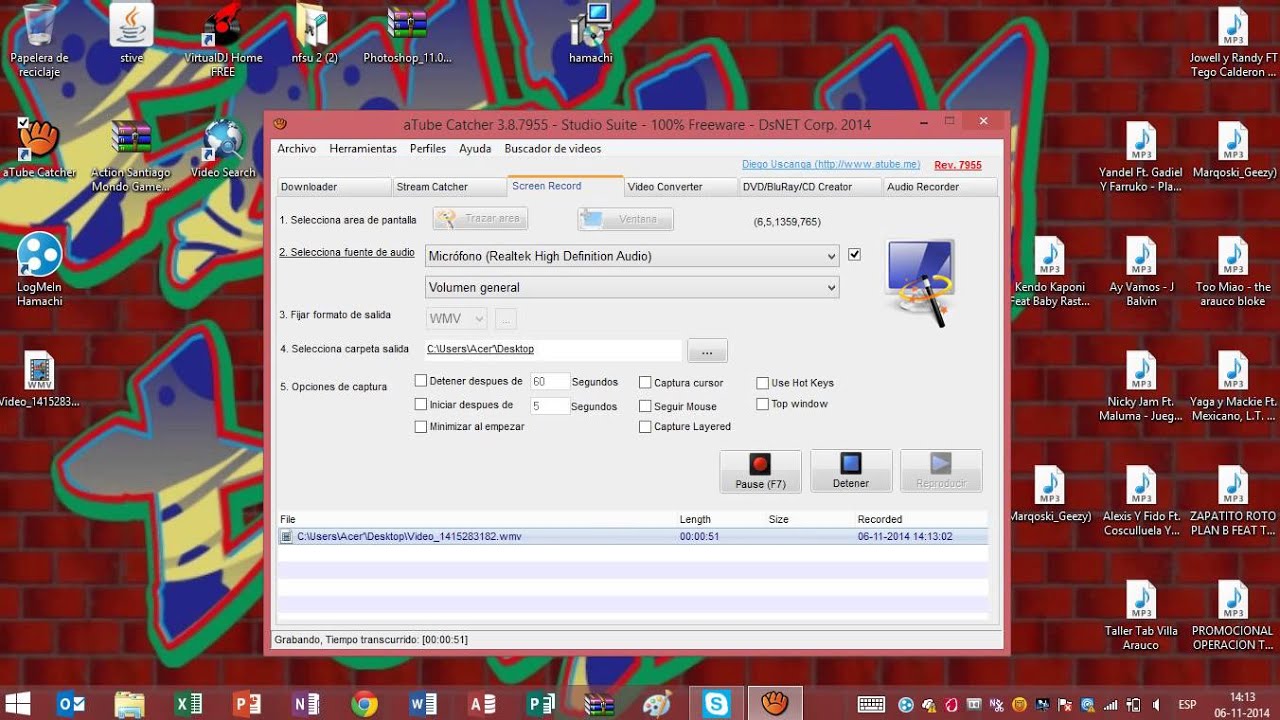The width and height of the screenshot is (1280, 720).
Task: Select the aTube Catcher desktop shortcut
Action: pos(39,148)
